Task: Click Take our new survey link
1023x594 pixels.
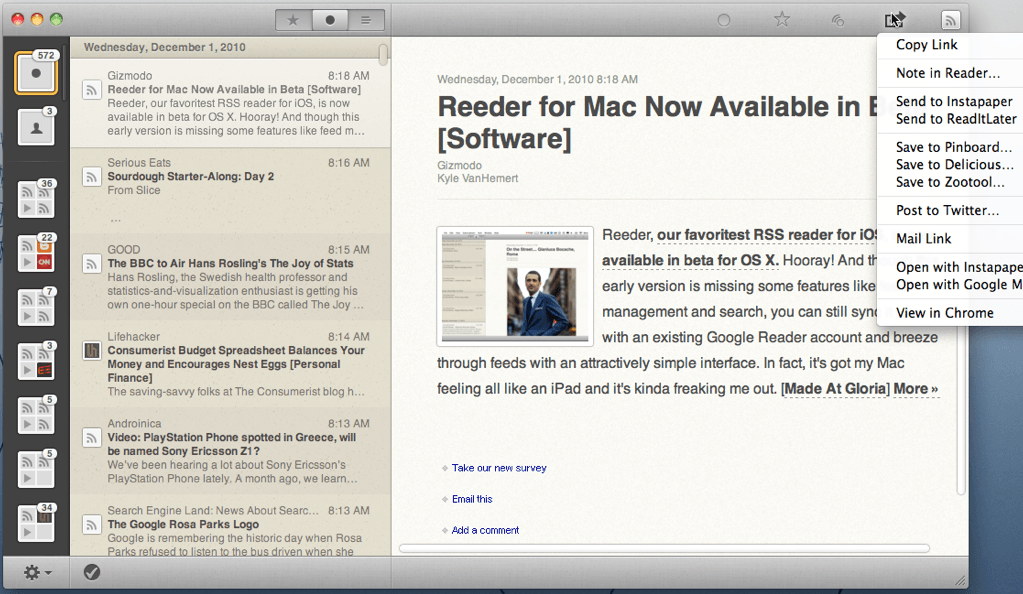Action: pyautogui.click(x=499, y=468)
